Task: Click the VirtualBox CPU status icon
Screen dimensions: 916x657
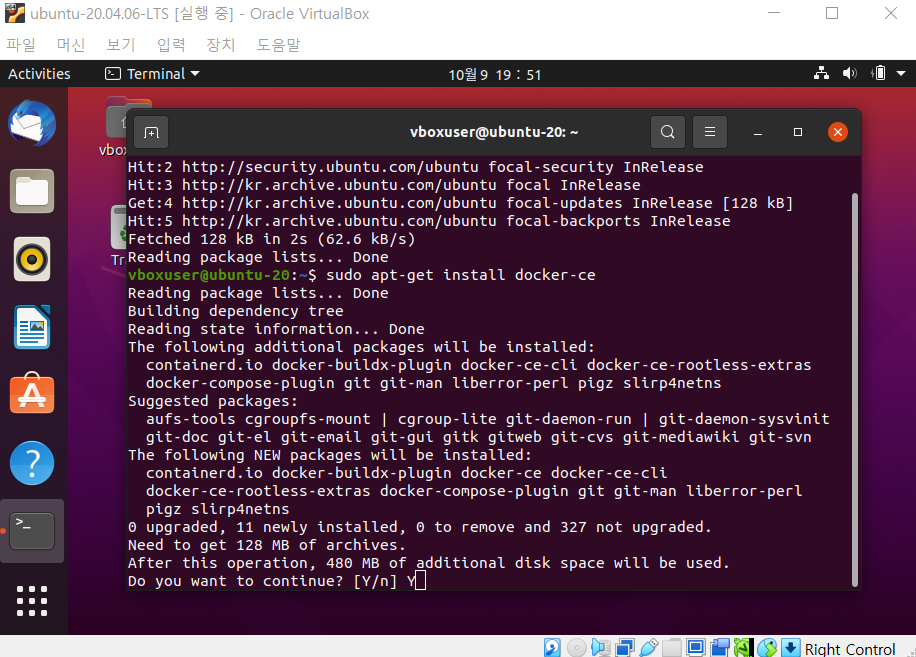Action: coord(743,647)
